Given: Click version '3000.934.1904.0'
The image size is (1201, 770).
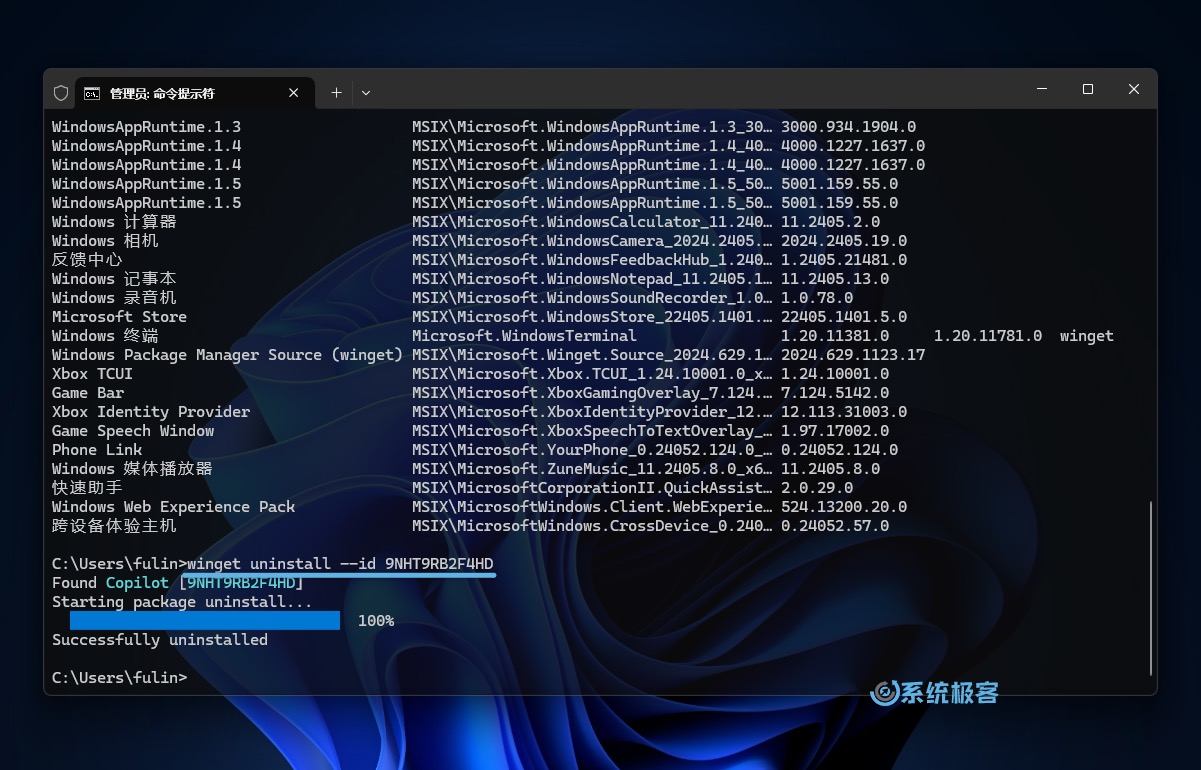Looking at the screenshot, I should (848, 127).
